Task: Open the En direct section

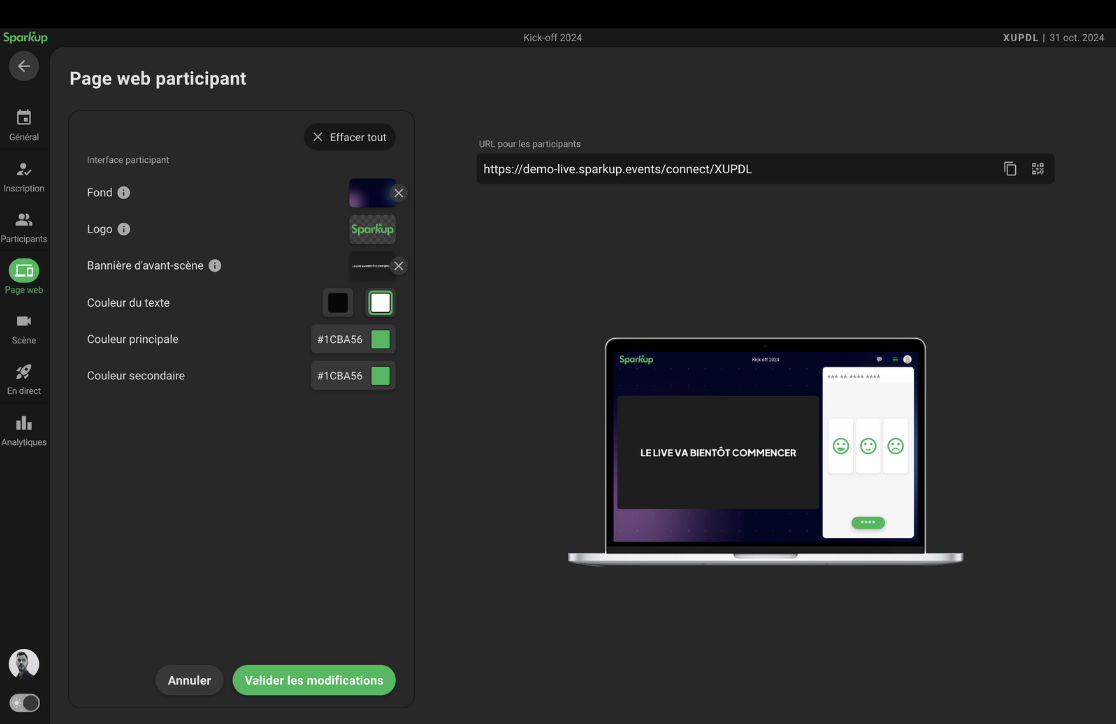Action: [24, 378]
